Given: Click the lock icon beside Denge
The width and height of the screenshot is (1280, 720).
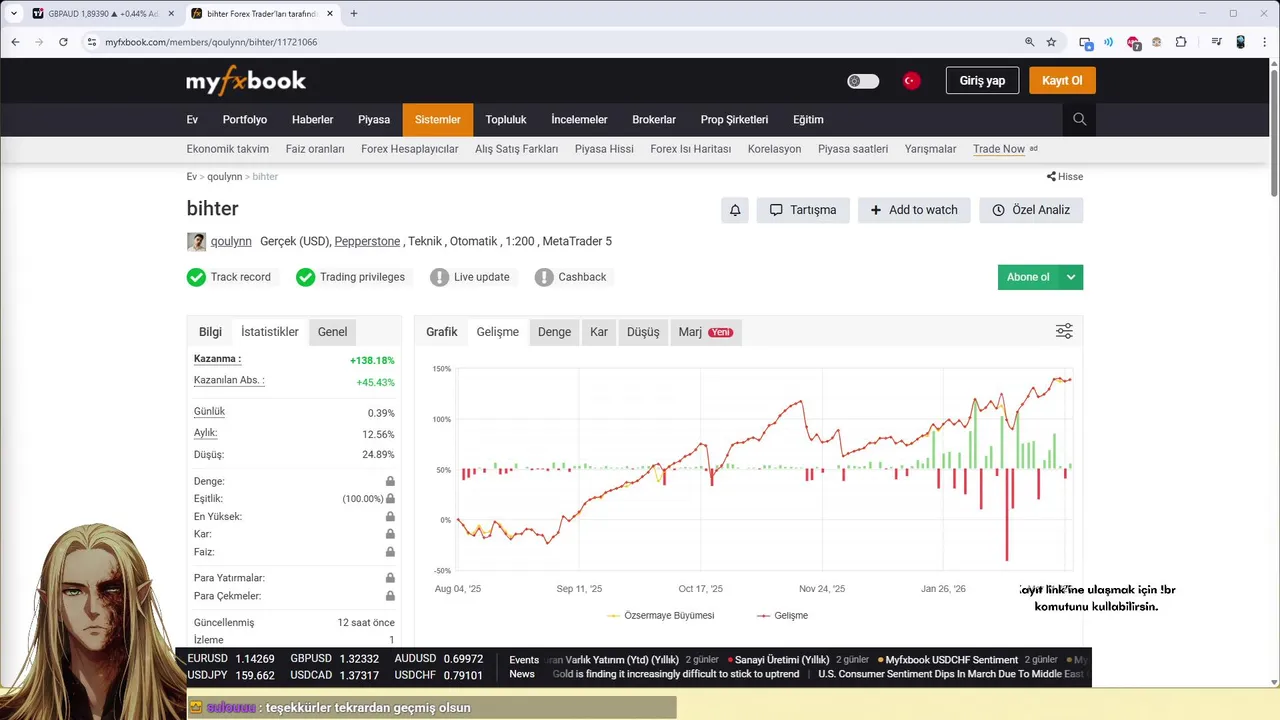Looking at the screenshot, I should (x=390, y=481).
